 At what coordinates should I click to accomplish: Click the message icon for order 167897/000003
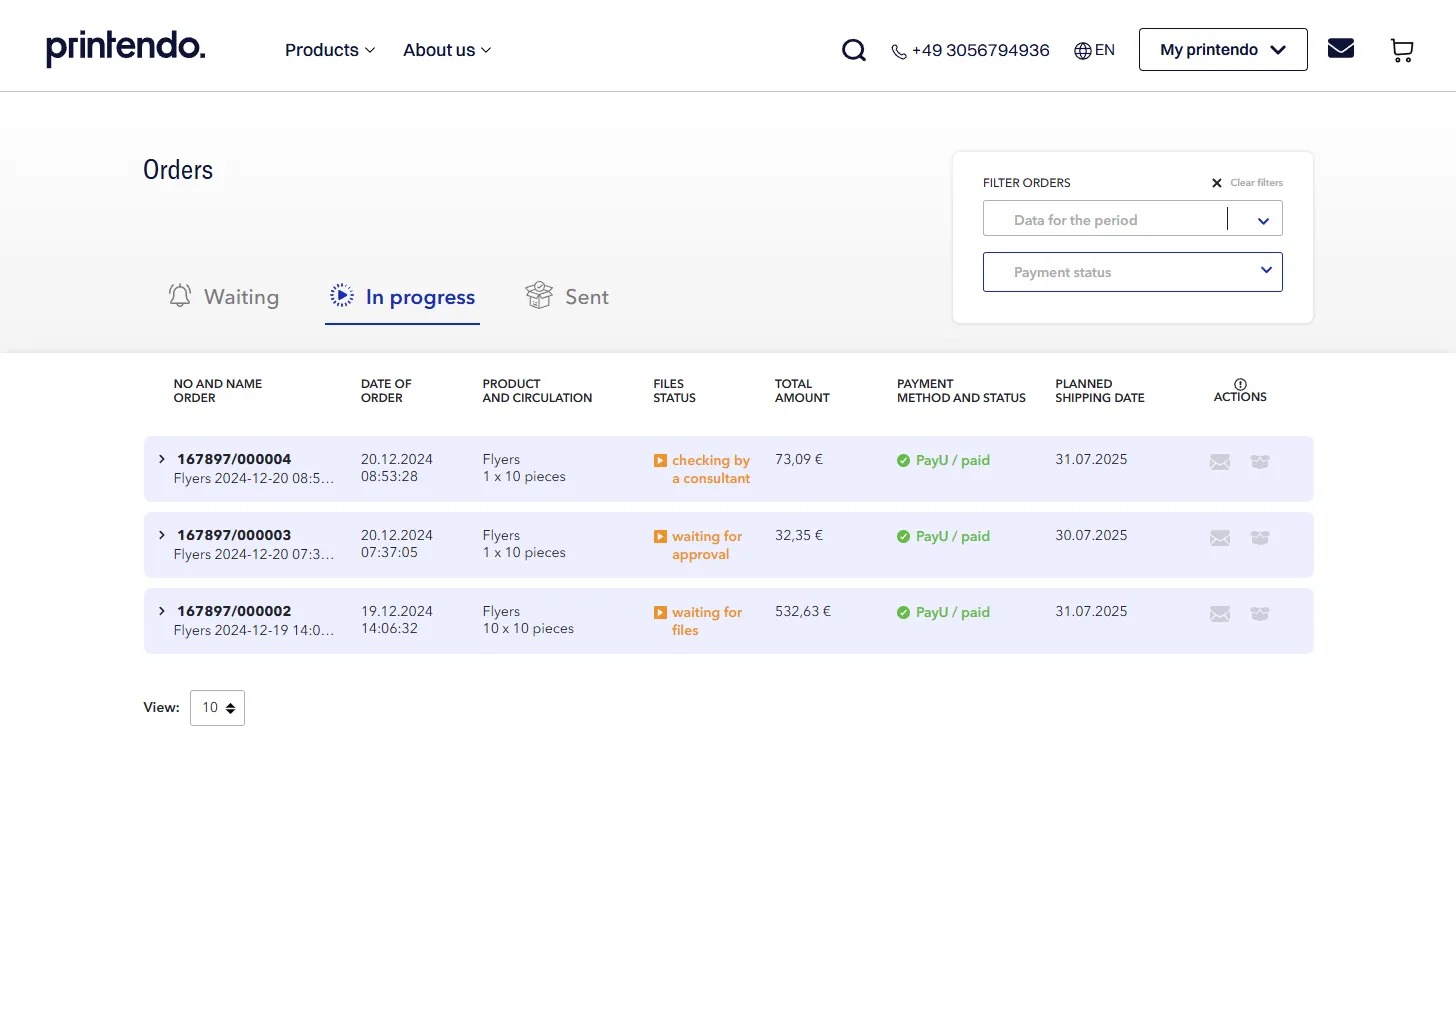(1220, 538)
